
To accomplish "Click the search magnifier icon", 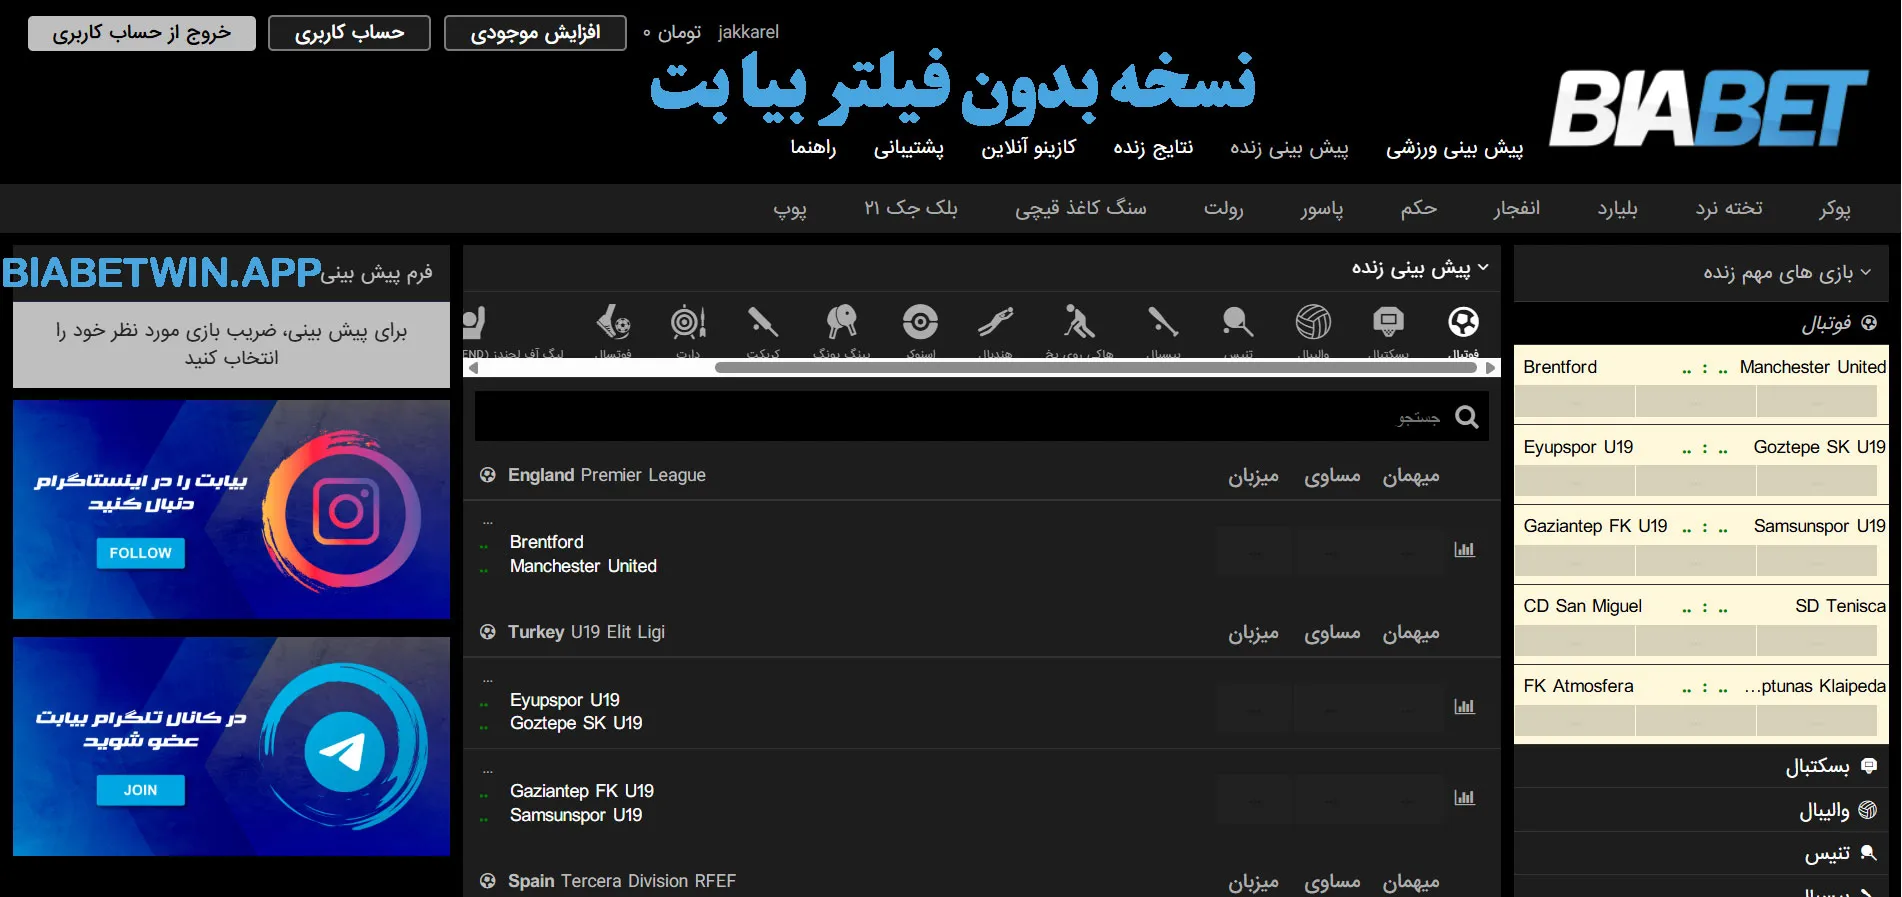I will click(1466, 417).
